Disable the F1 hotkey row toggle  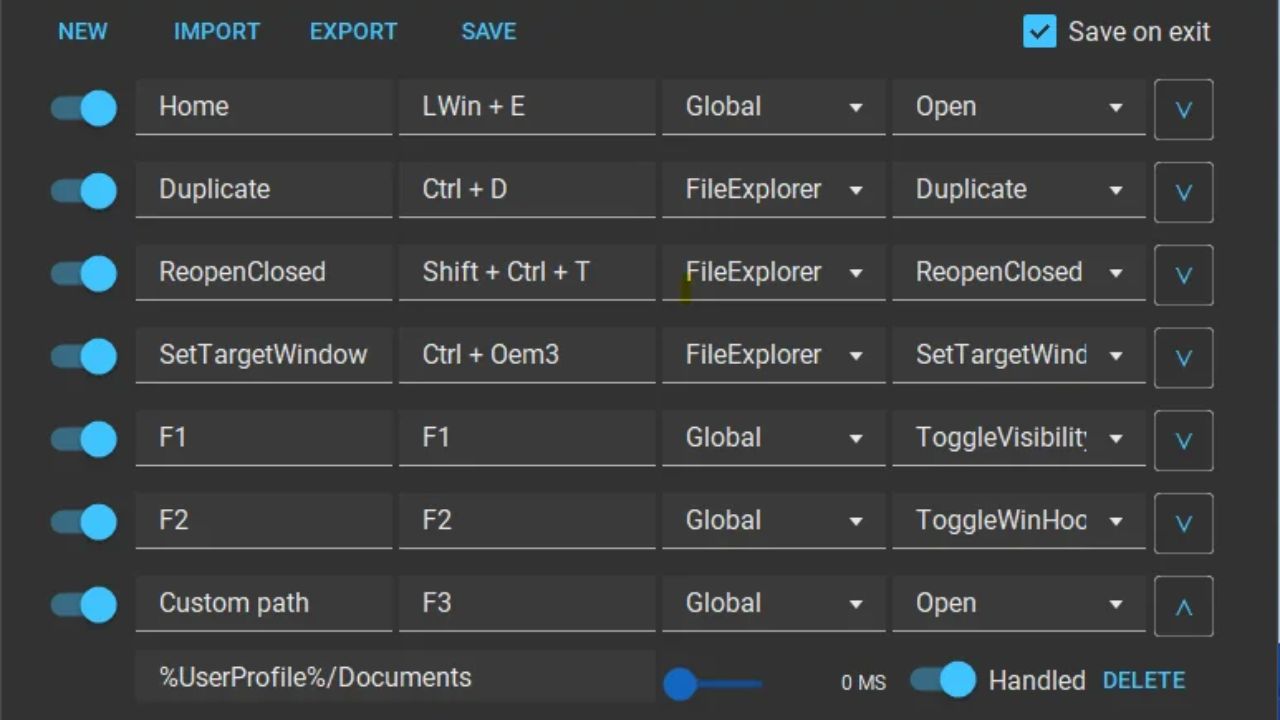[x=84, y=439]
